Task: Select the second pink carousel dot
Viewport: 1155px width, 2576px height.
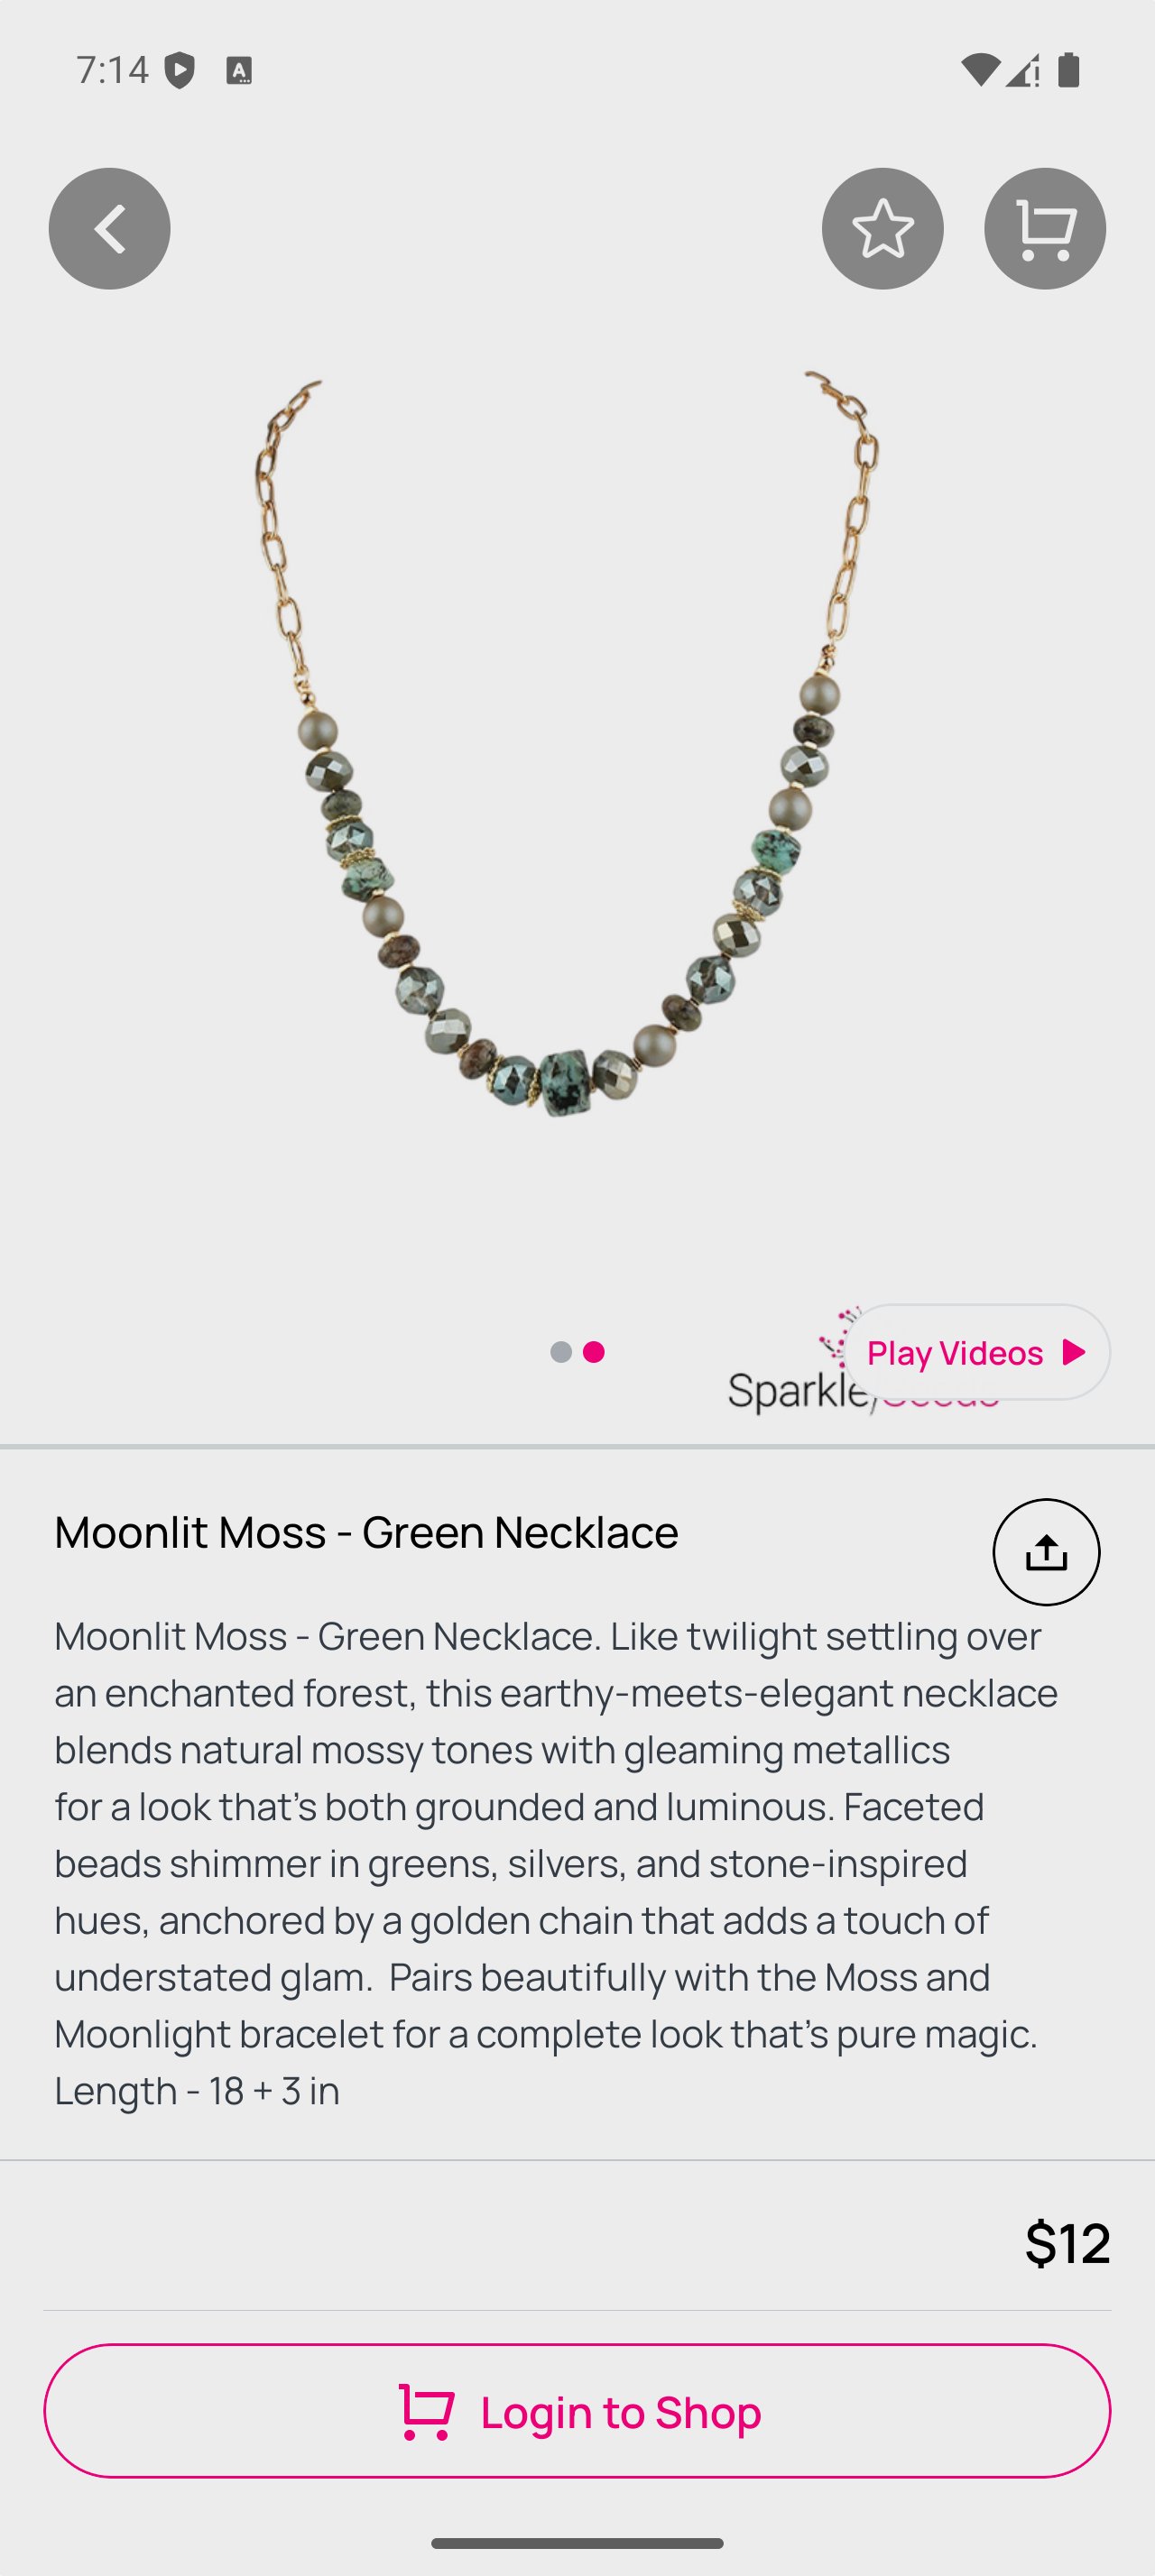Action: [x=594, y=1352]
